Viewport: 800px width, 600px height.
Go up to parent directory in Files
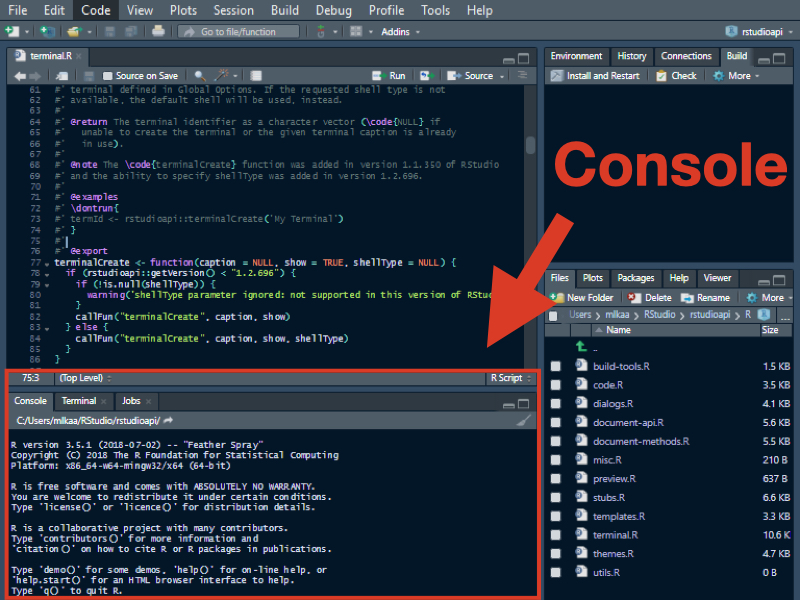(x=582, y=347)
